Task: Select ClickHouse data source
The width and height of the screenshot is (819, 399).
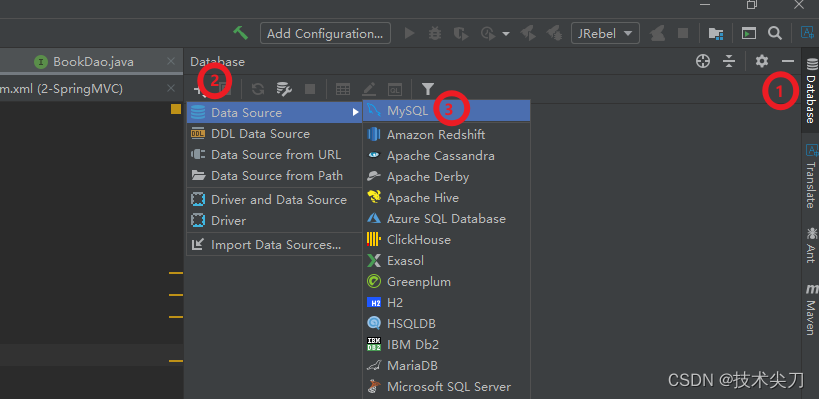Action: tap(447, 239)
